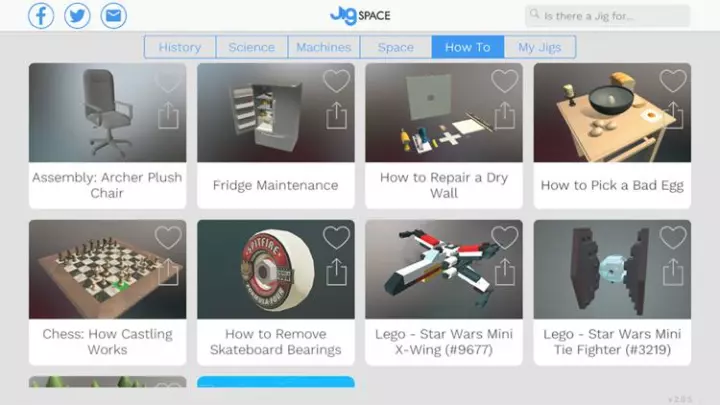Image resolution: width=720 pixels, height=405 pixels.
Task: Click the "Is there a Jig for..." search field
Action: (x=608, y=16)
